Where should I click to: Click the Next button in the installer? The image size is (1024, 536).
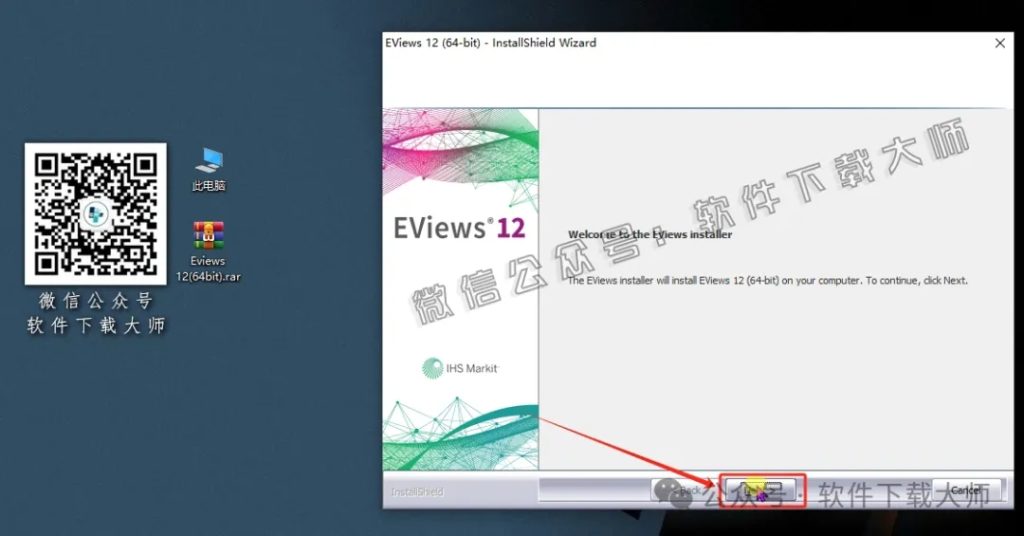pos(761,490)
